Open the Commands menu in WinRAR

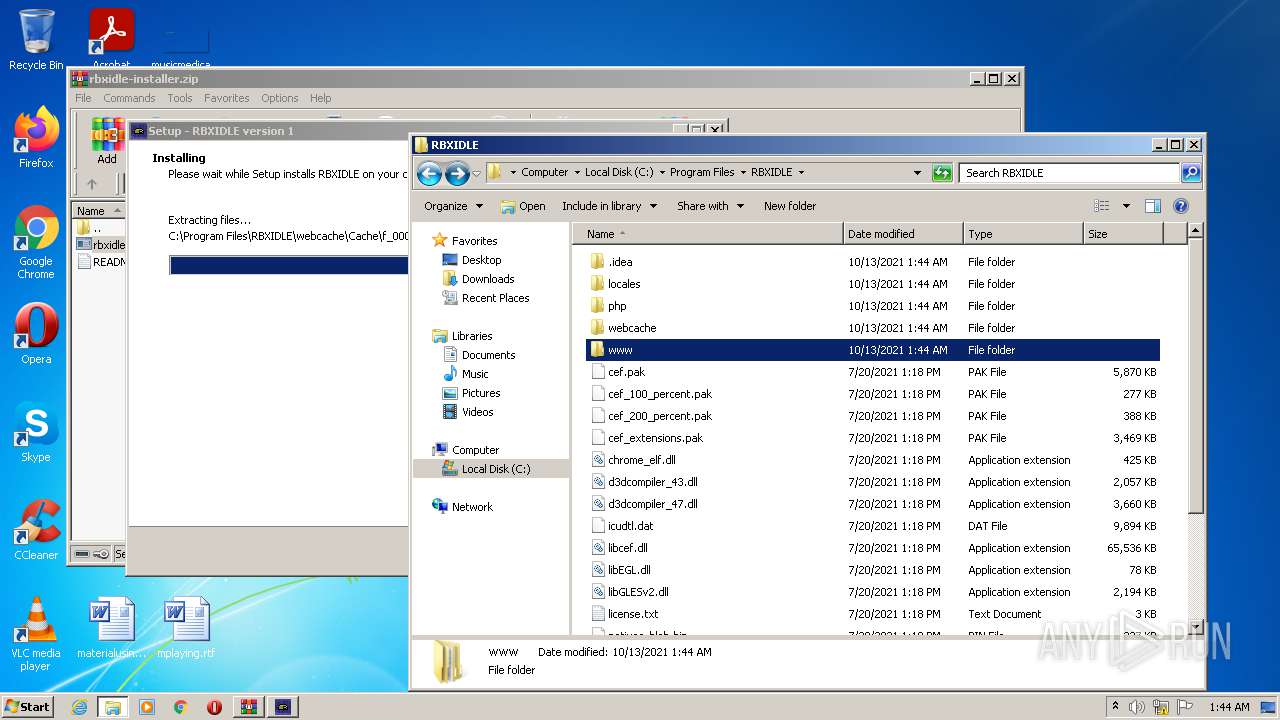[x=129, y=98]
